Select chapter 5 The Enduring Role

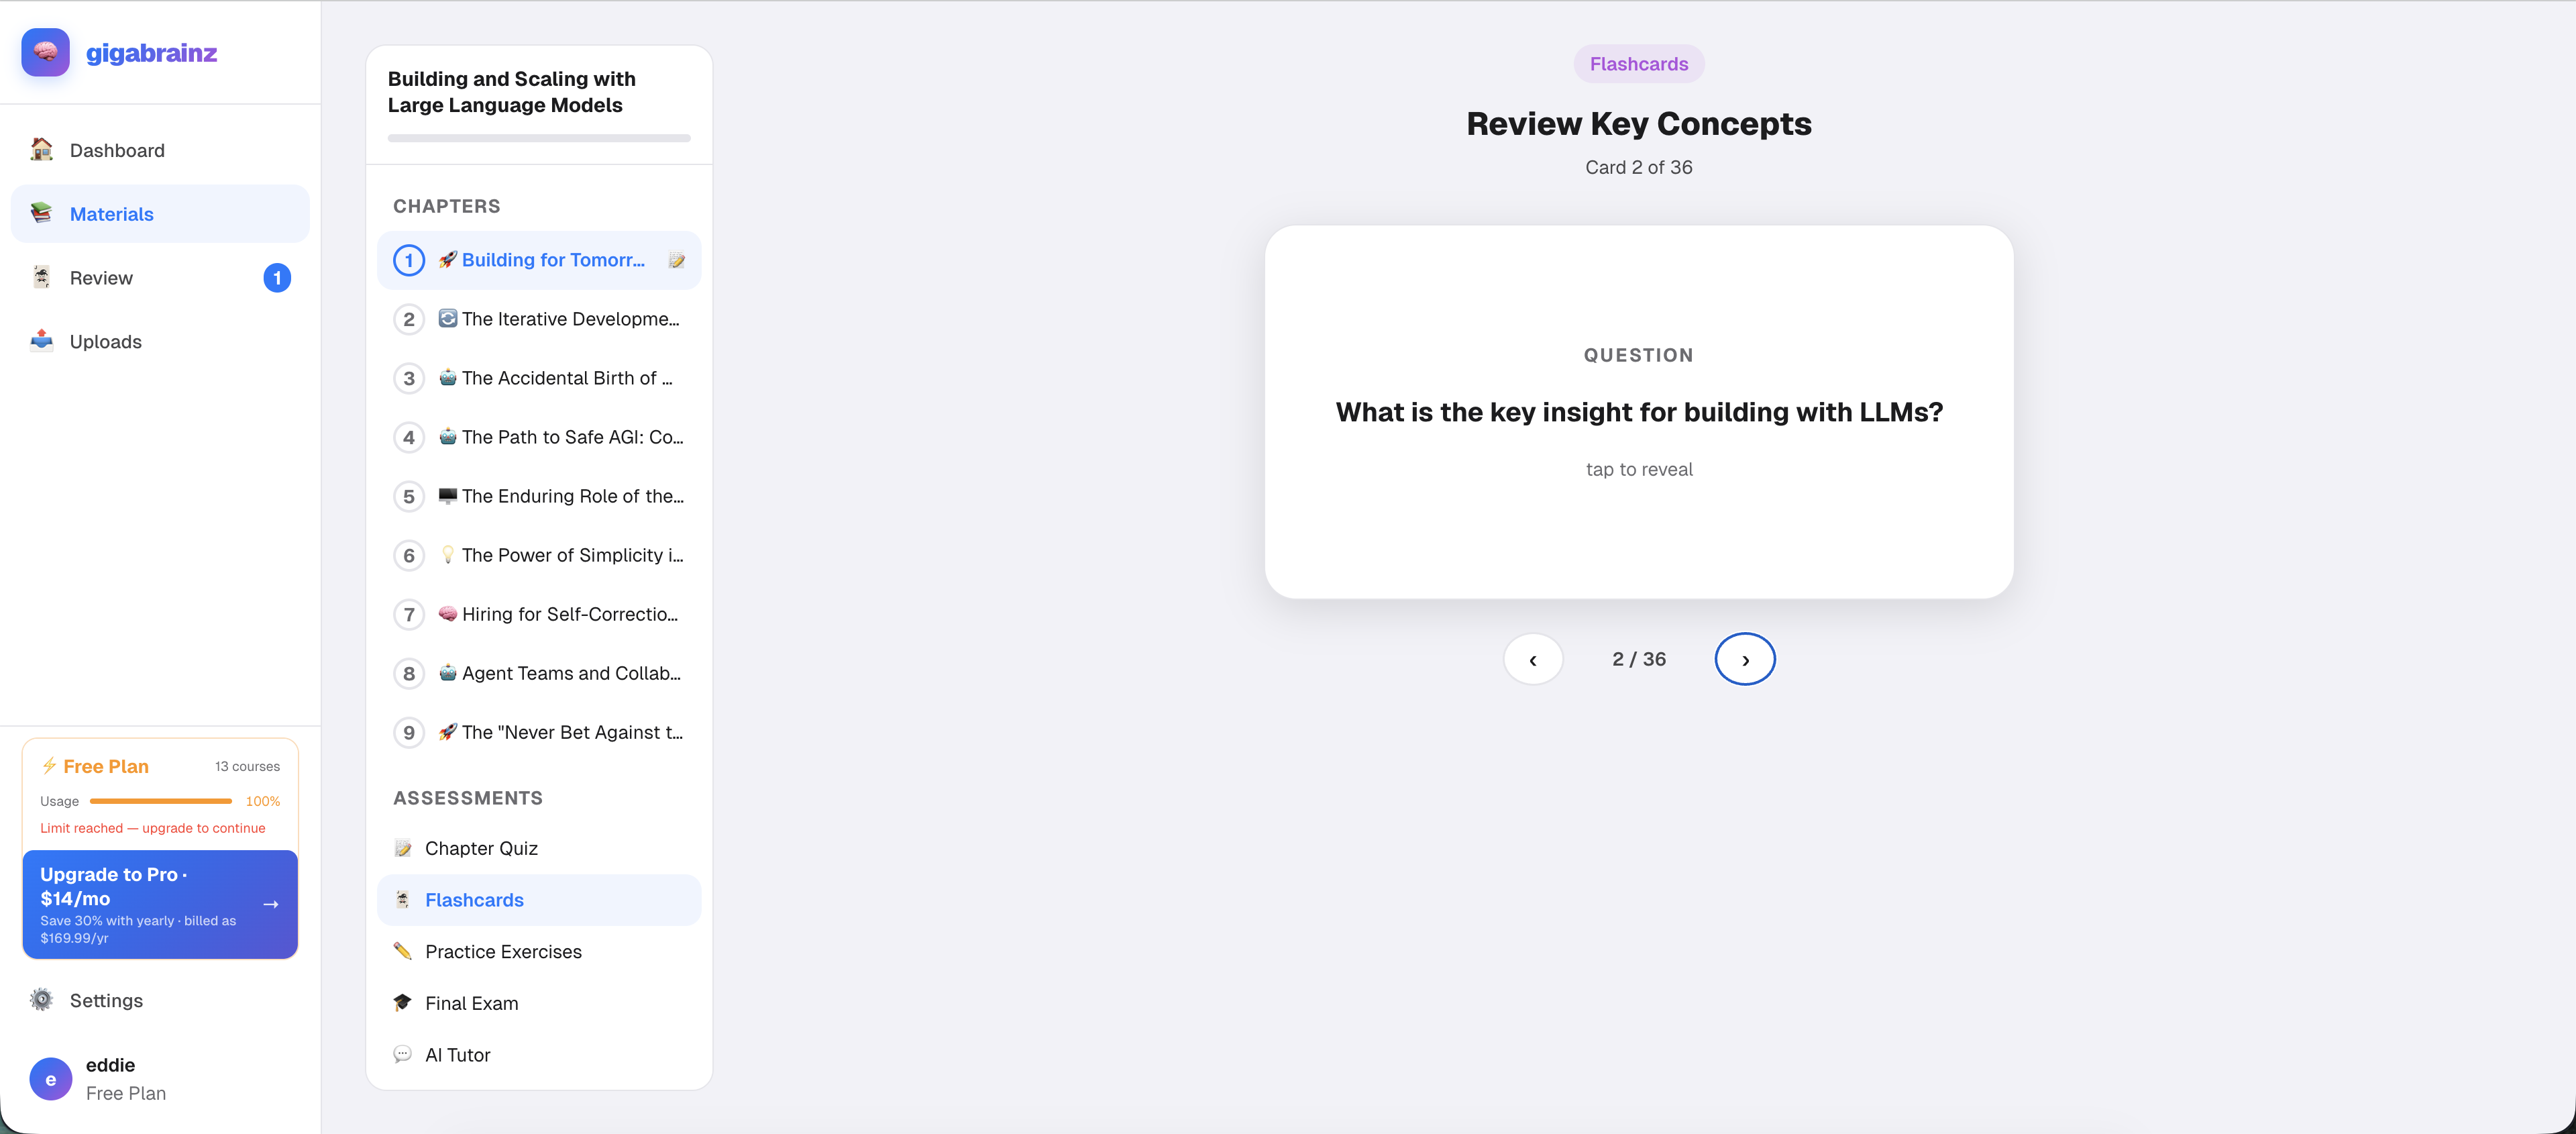540,496
